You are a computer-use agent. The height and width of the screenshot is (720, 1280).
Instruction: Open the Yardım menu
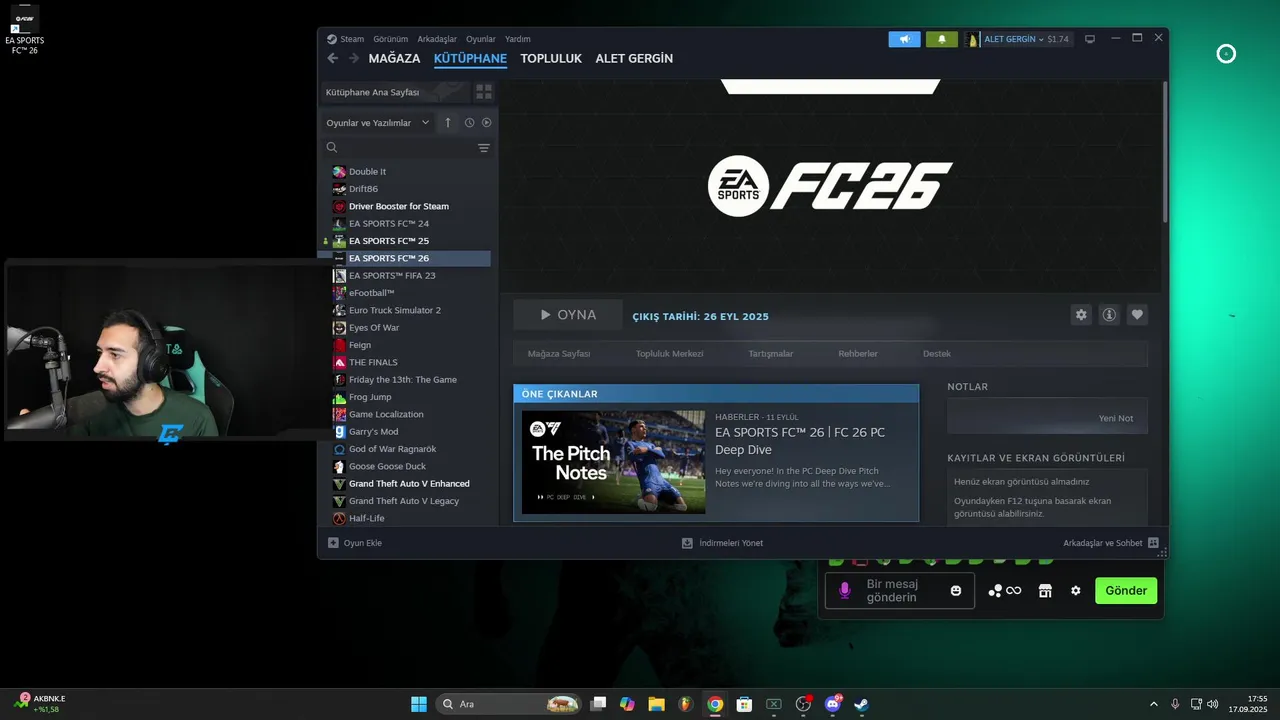coord(518,39)
